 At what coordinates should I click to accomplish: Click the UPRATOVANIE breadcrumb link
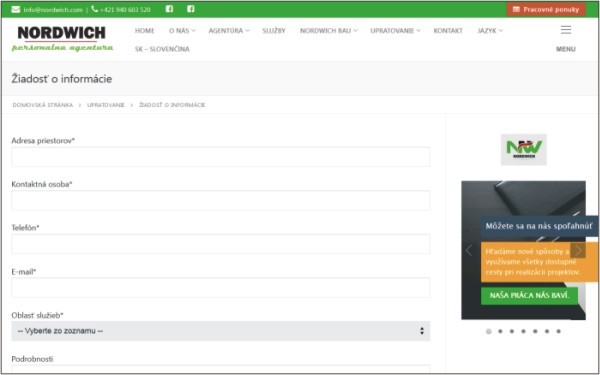(x=106, y=105)
